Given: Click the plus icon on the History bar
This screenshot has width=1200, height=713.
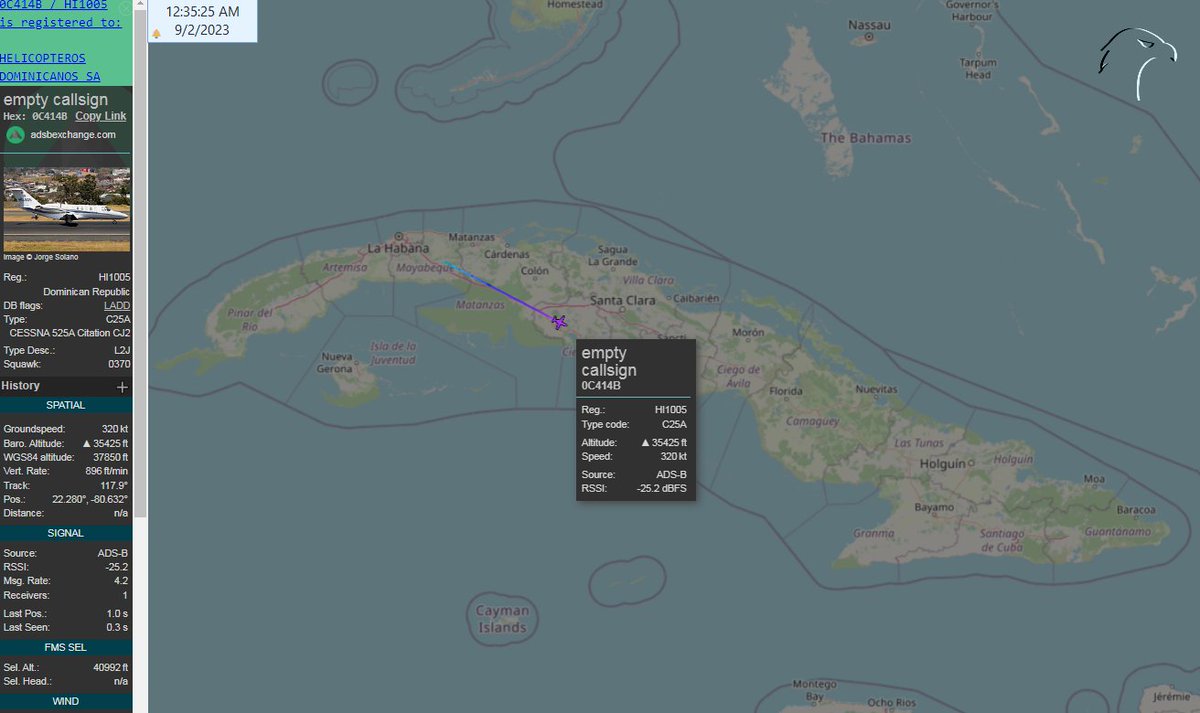Looking at the screenshot, I should 121,386.
